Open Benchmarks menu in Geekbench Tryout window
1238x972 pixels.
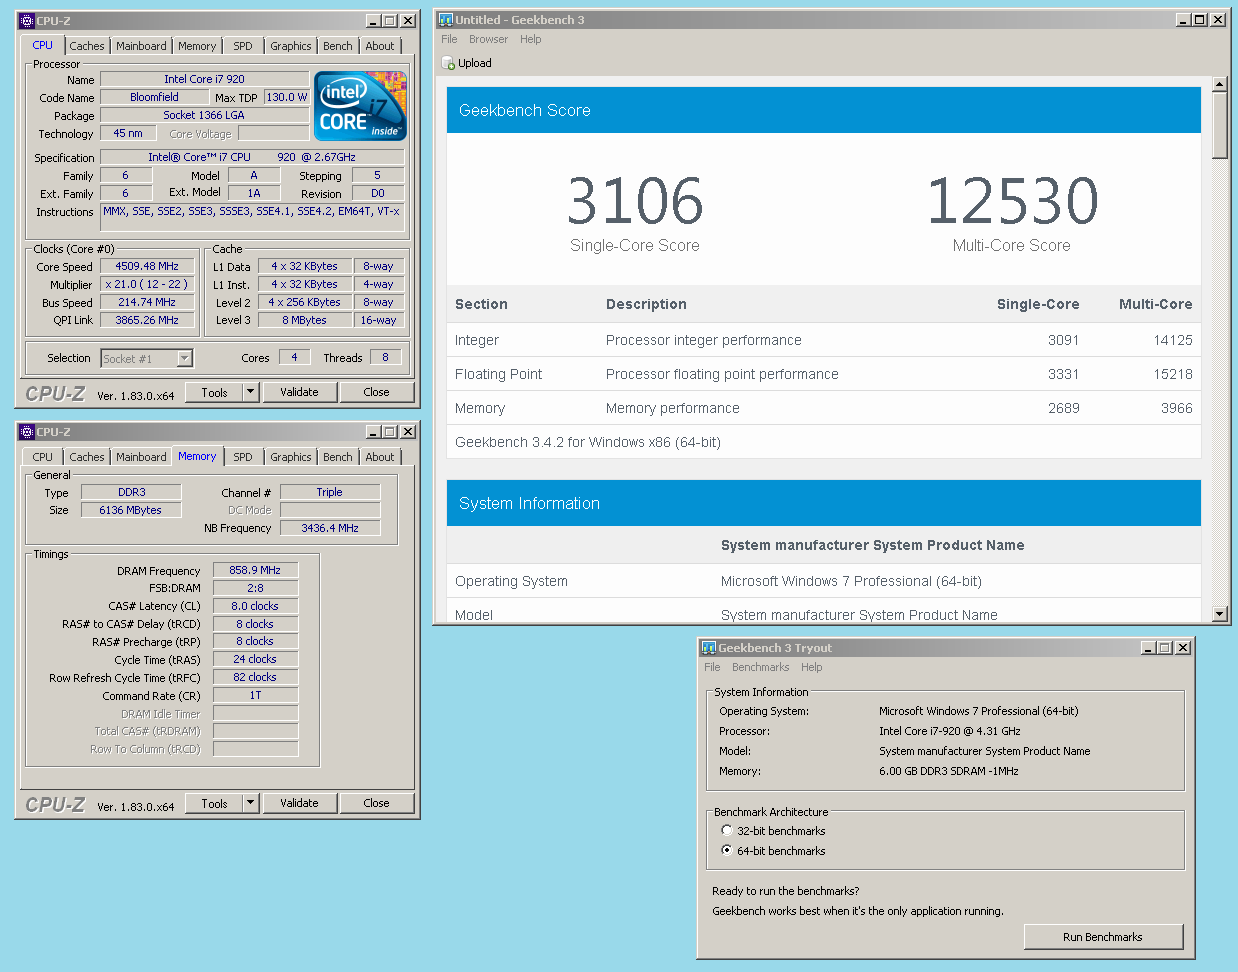tap(760, 667)
